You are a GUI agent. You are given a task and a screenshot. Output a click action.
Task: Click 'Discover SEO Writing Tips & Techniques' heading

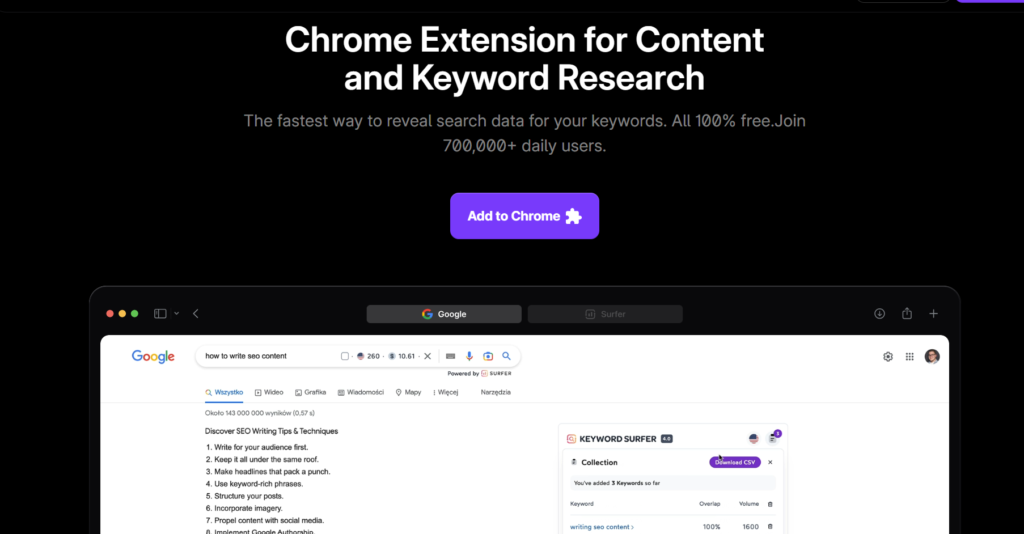(x=271, y=431)
